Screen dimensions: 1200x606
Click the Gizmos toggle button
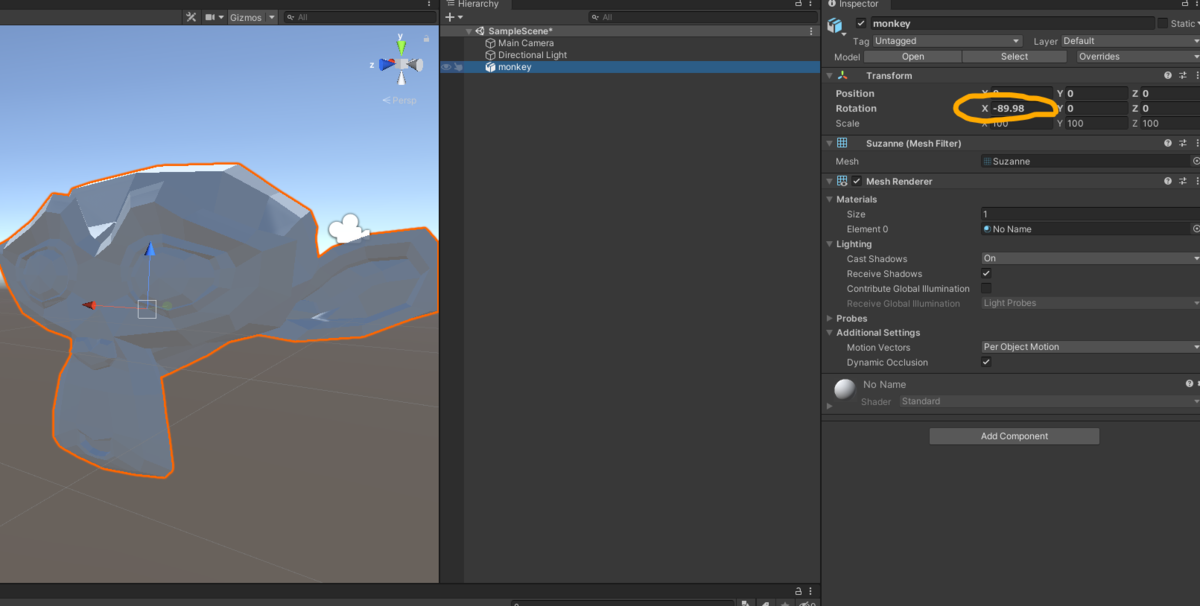(246, 17)
